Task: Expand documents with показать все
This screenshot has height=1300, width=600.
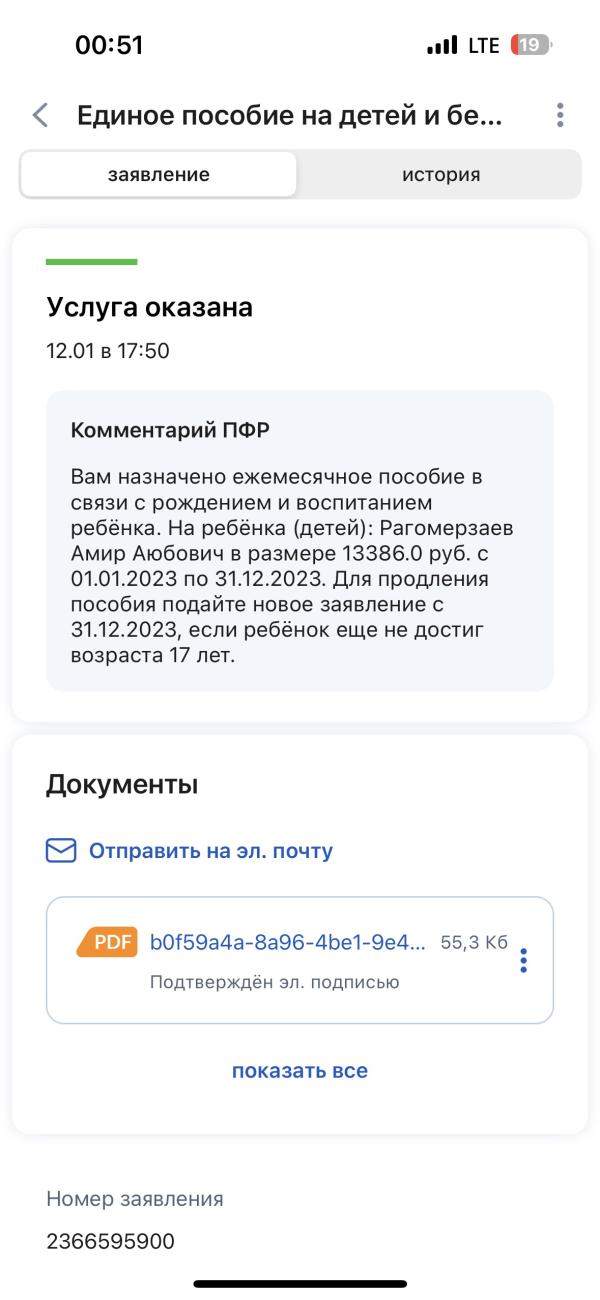Action: 300,1071
